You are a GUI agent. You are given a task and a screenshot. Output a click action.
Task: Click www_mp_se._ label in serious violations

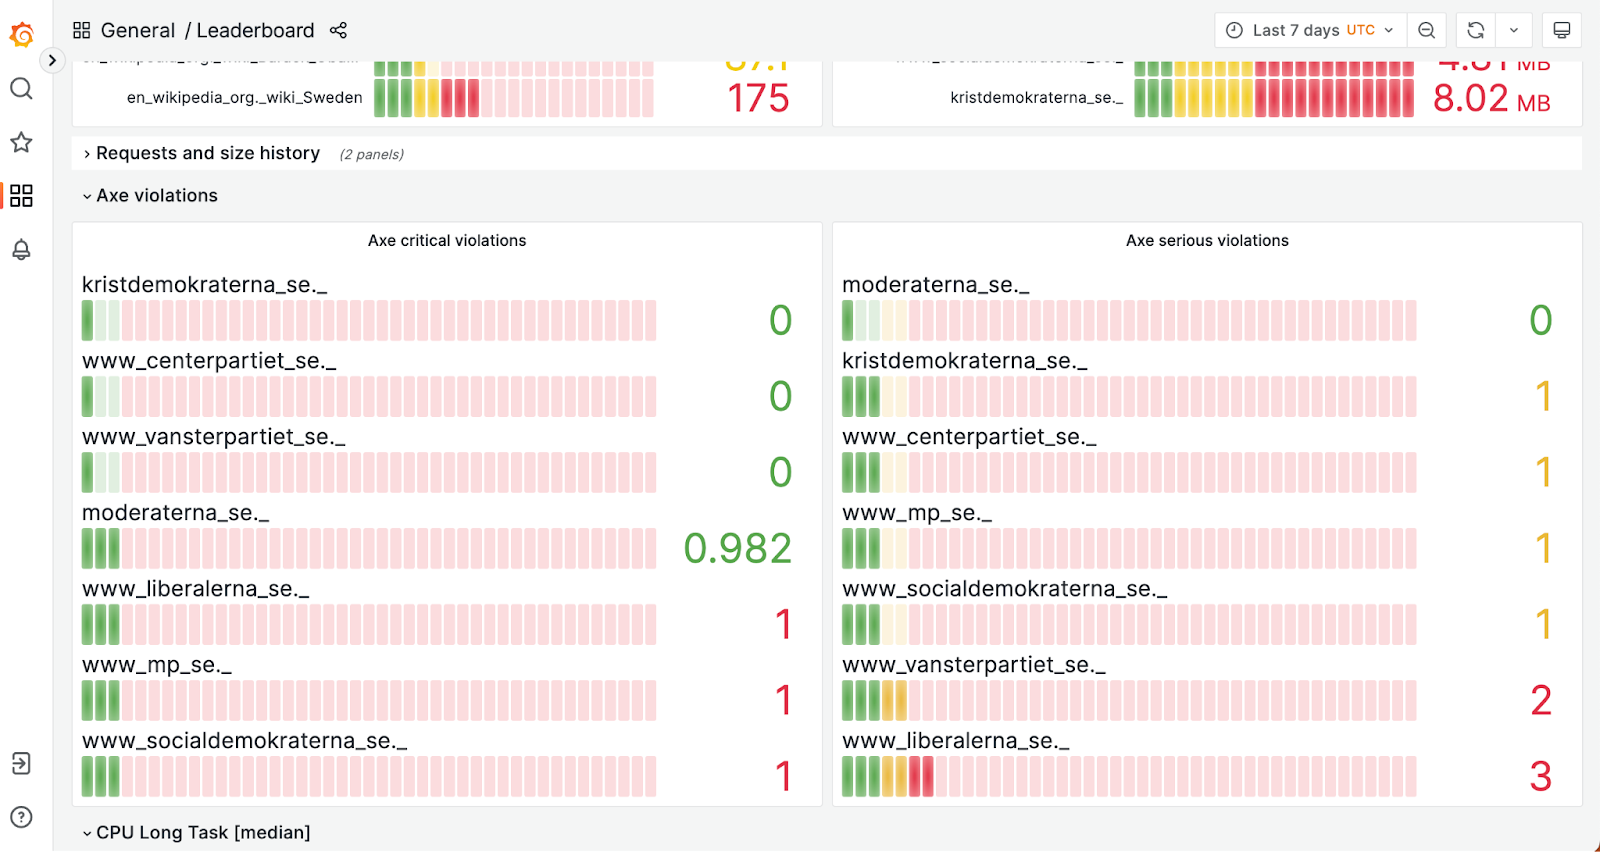[917, 513]
